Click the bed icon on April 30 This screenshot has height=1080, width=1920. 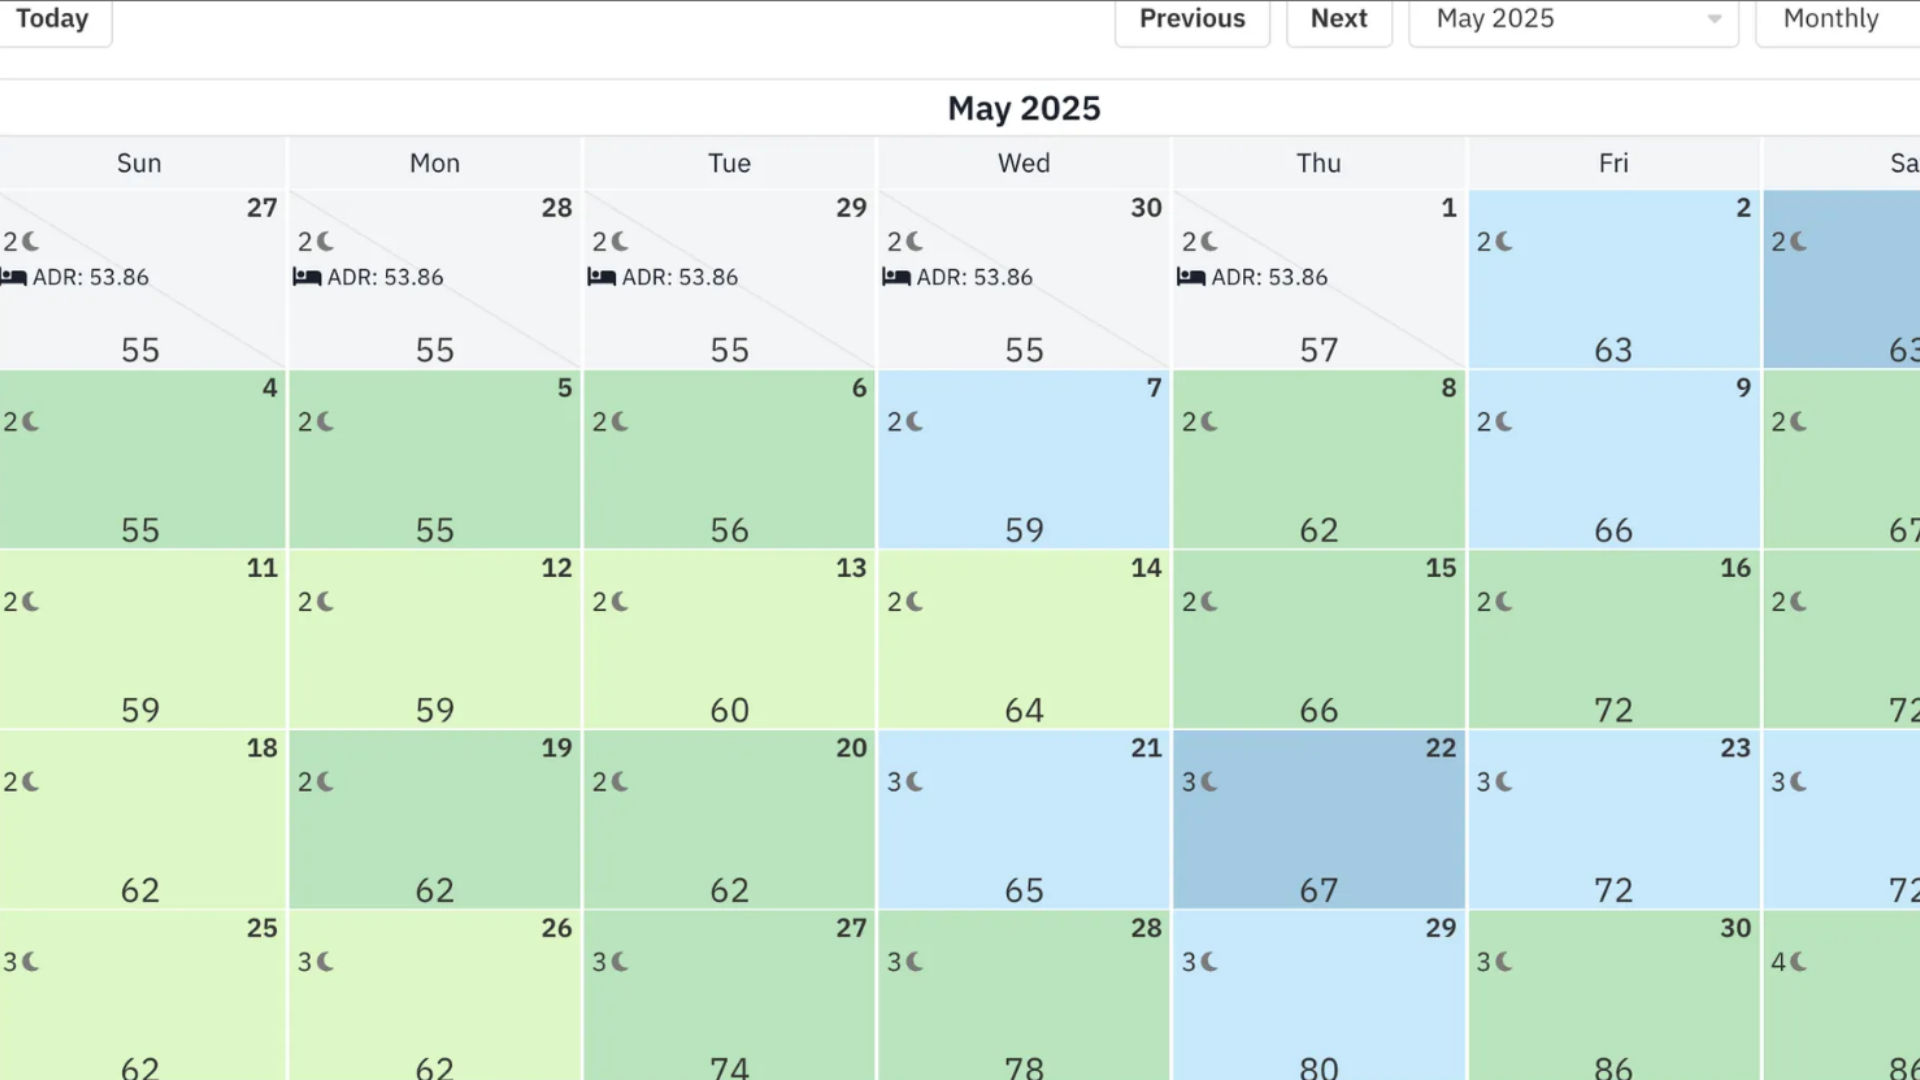pos(896,277)
